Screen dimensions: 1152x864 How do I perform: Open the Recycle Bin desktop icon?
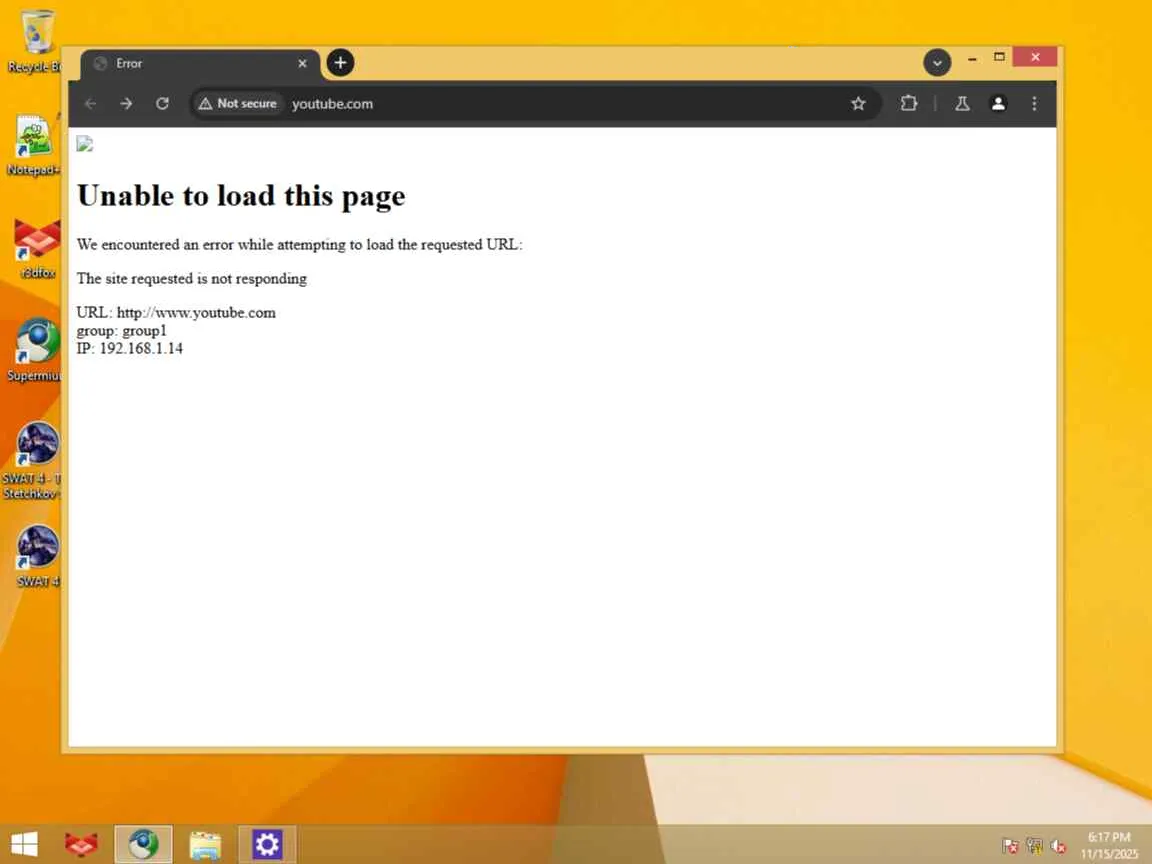(x=35, y=42)
